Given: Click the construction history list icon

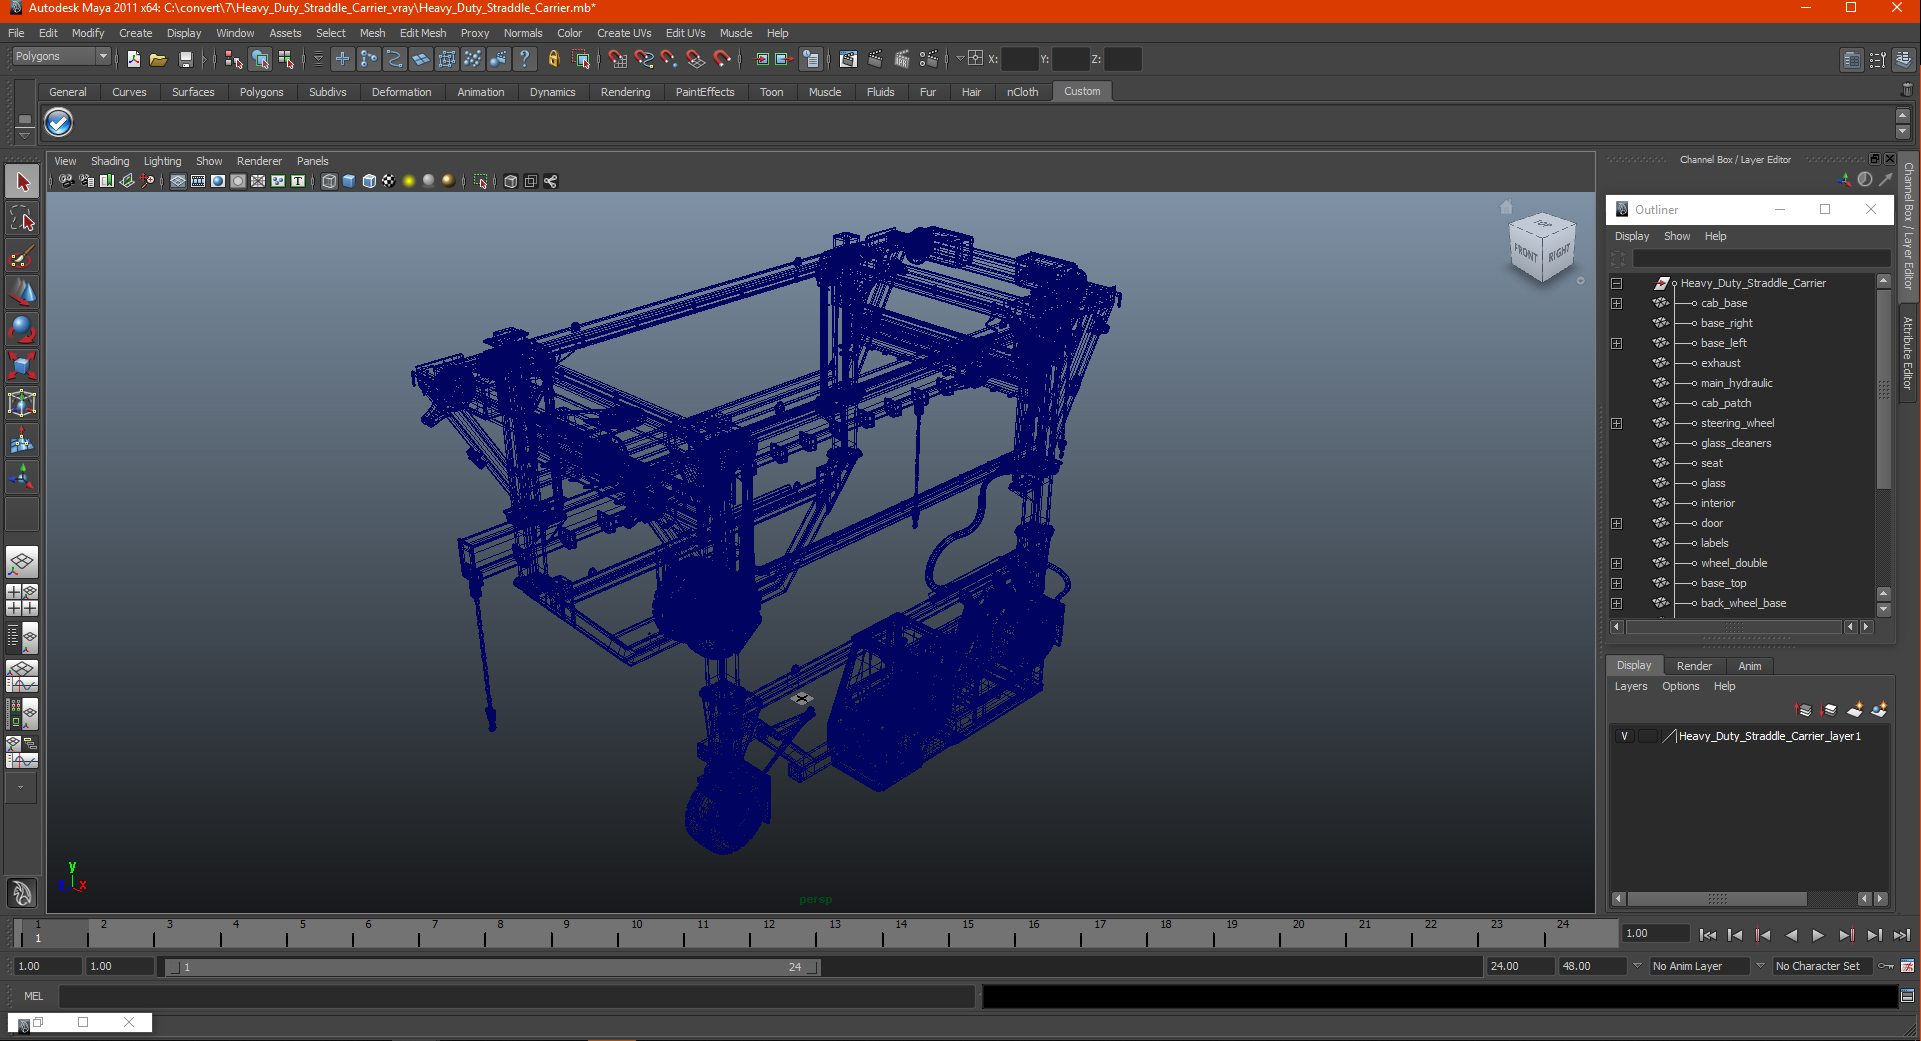Looking at the screenshot, I should (x=811, y=59).
